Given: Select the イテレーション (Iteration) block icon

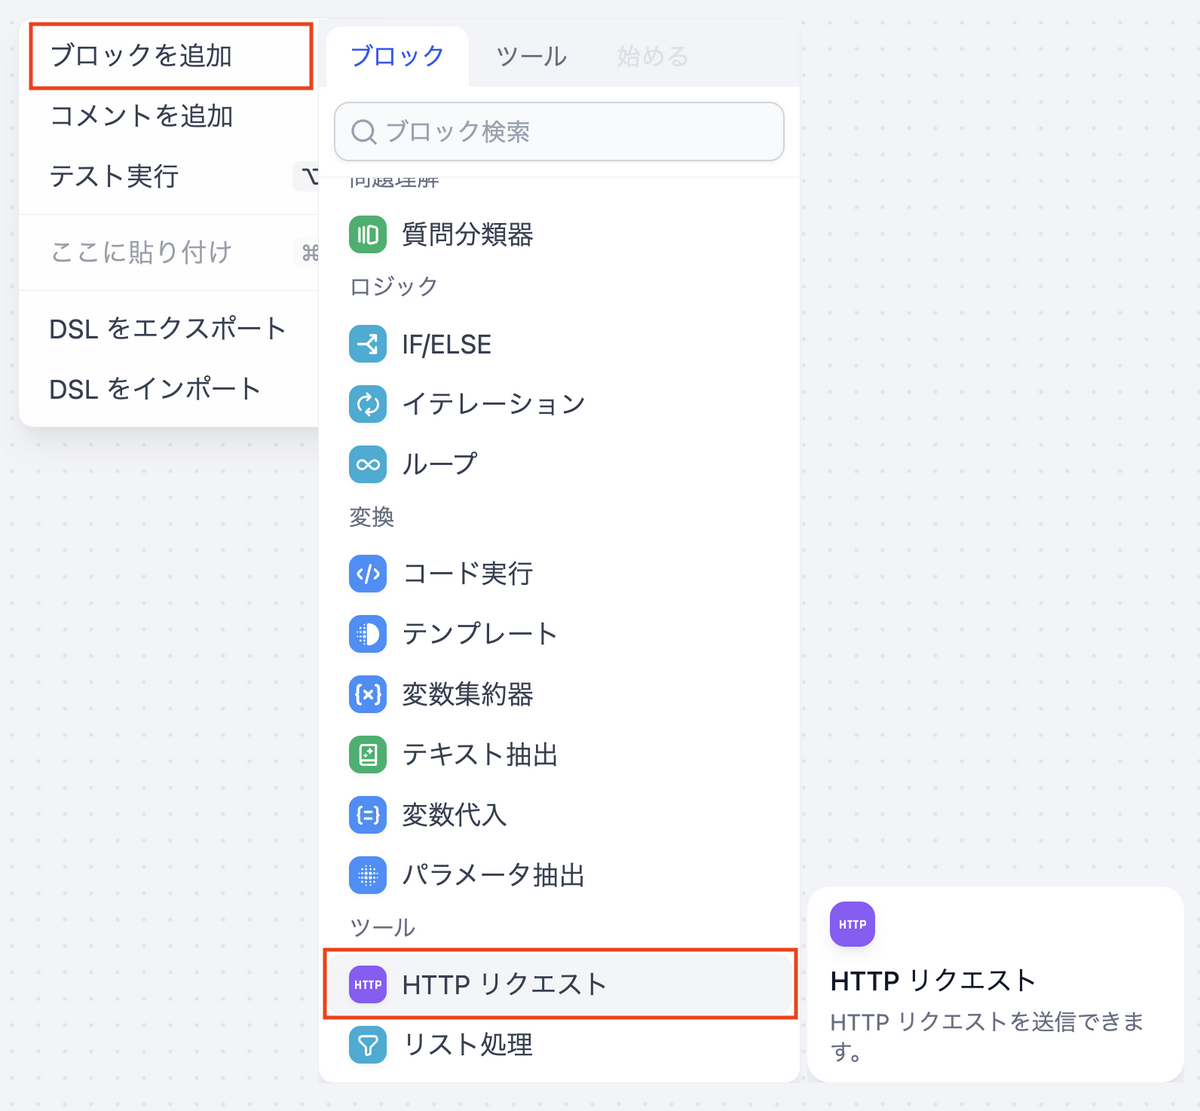Looking at the screenshot, I should click(367, 404).
